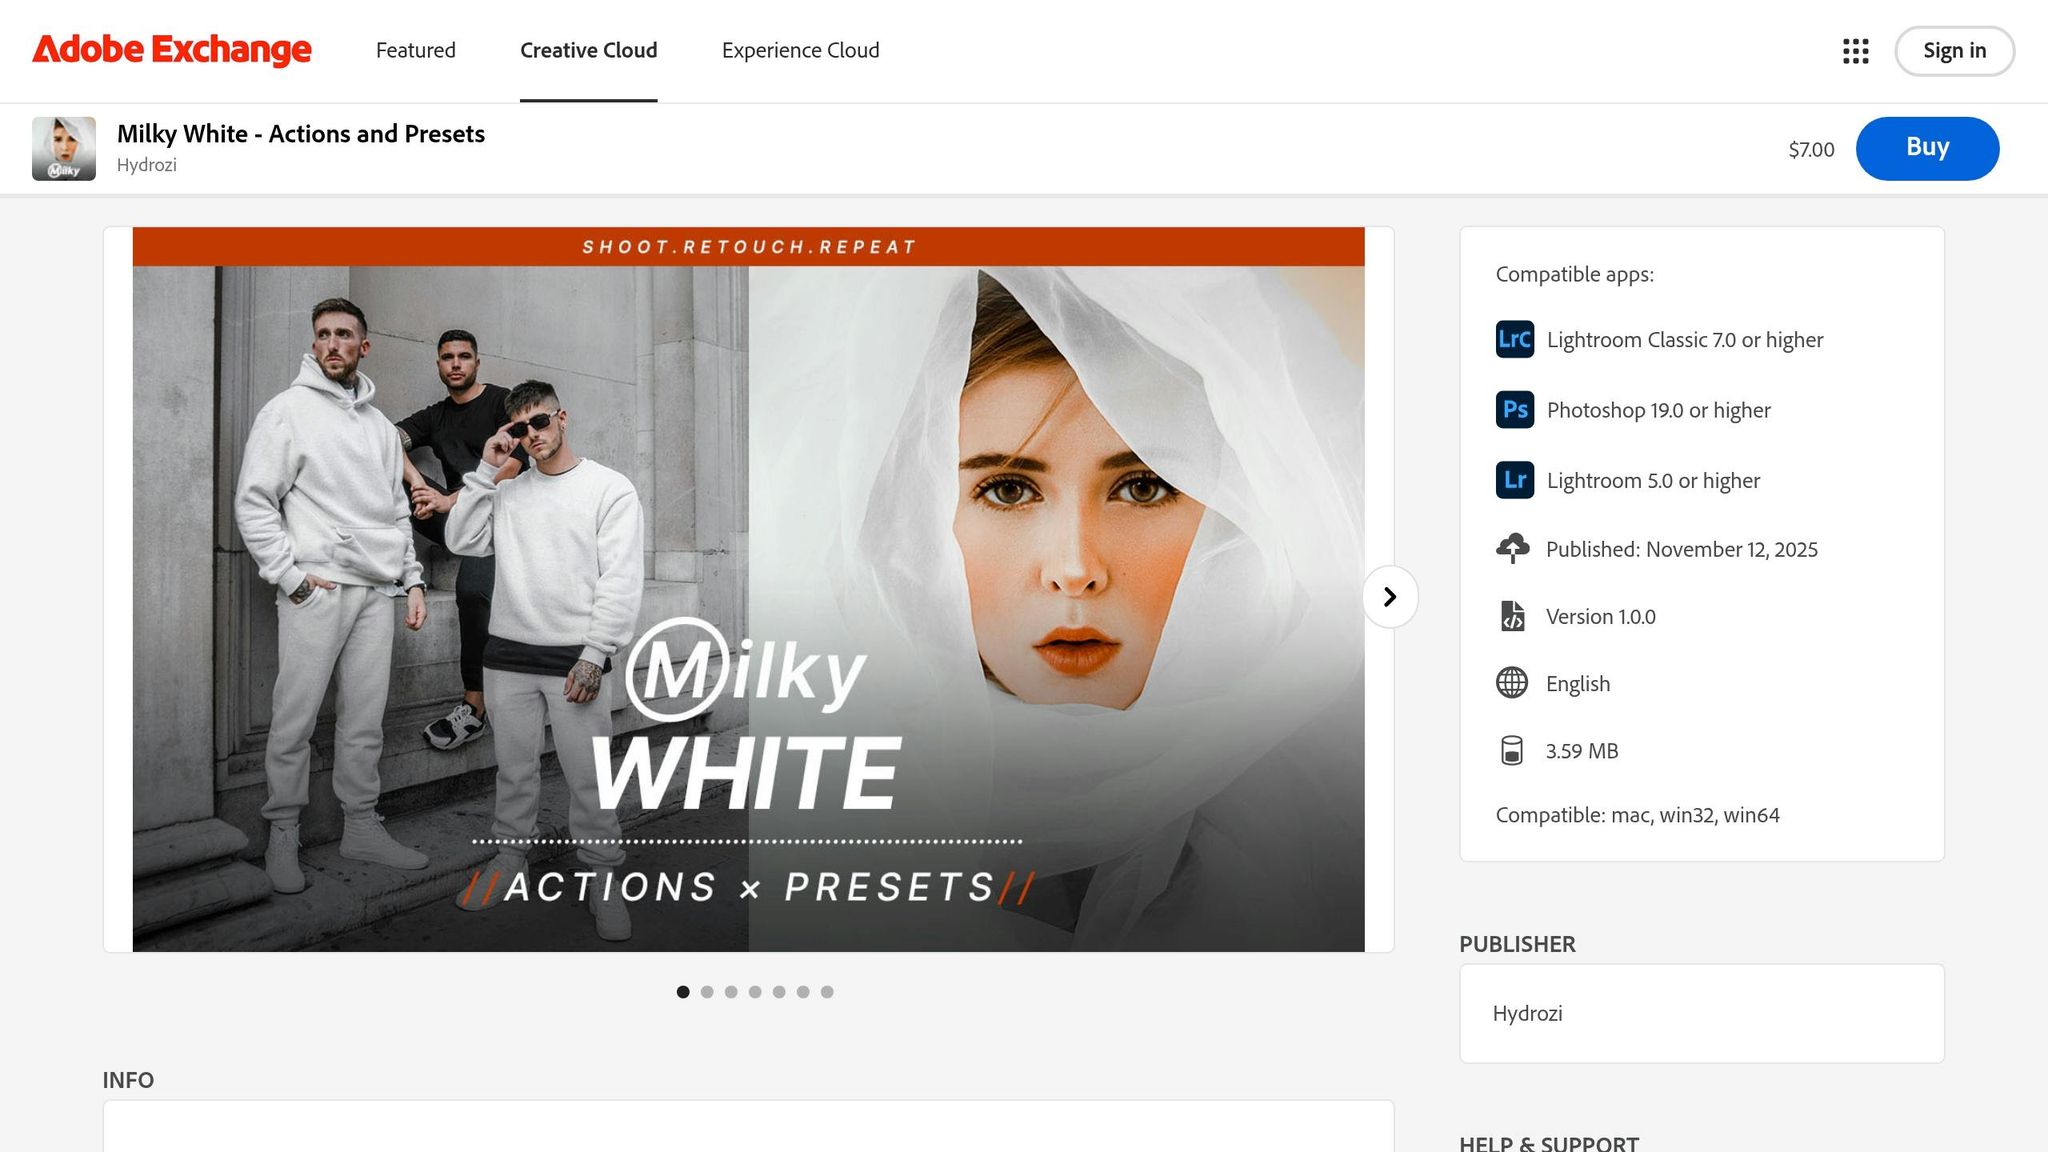Open Hydrozi publisher link under title
Image resolution: width=2048 pixels, height=1152 pixels.
[147, 165]
